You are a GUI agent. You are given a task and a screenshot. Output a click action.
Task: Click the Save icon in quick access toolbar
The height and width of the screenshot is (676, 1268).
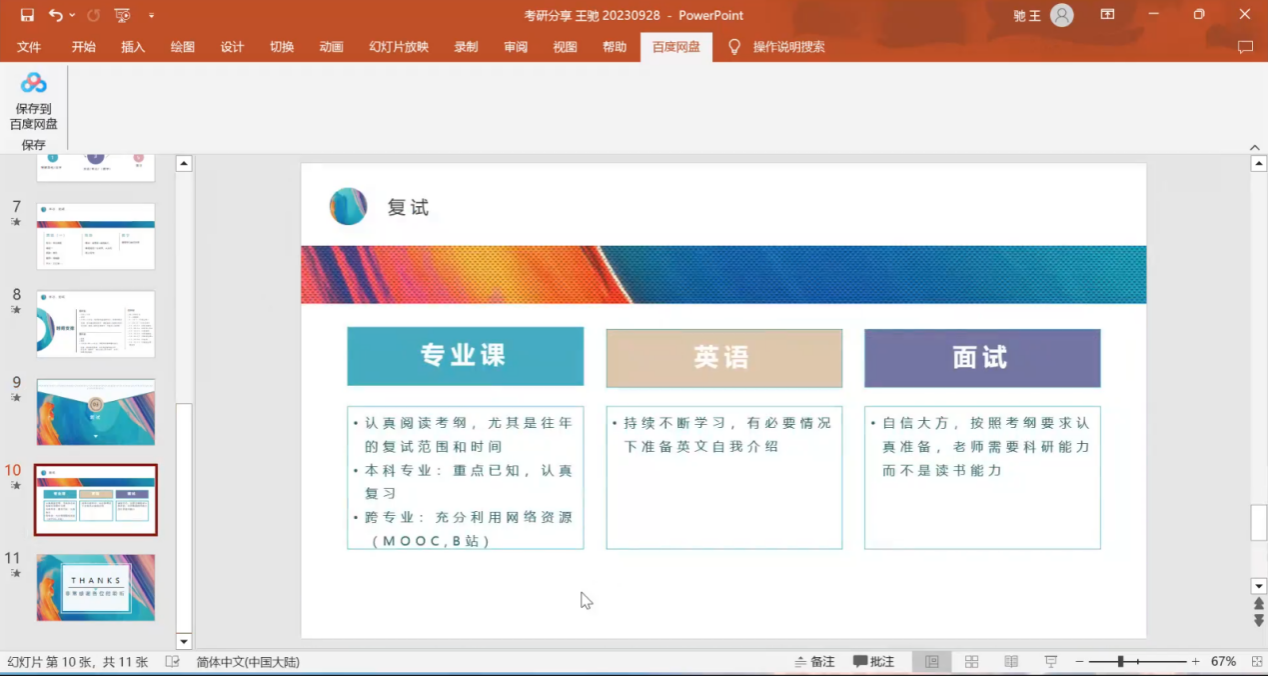pos(27,15)
